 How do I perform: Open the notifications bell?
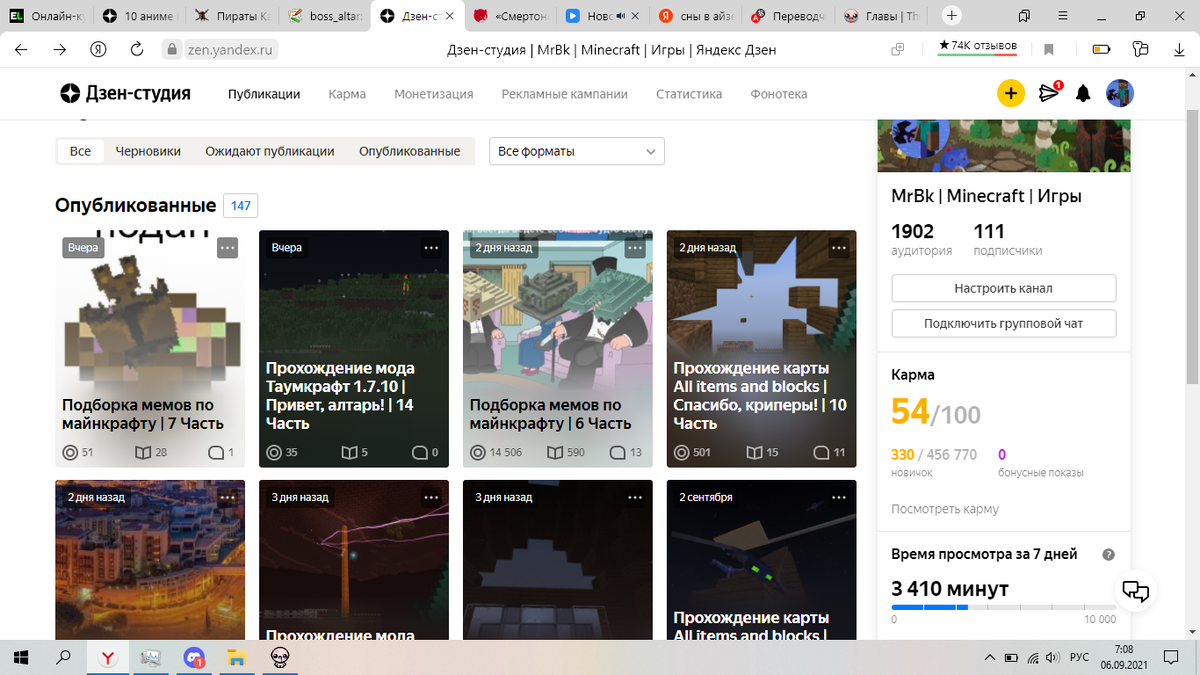pyautogui.click(x=1083, y=94)
